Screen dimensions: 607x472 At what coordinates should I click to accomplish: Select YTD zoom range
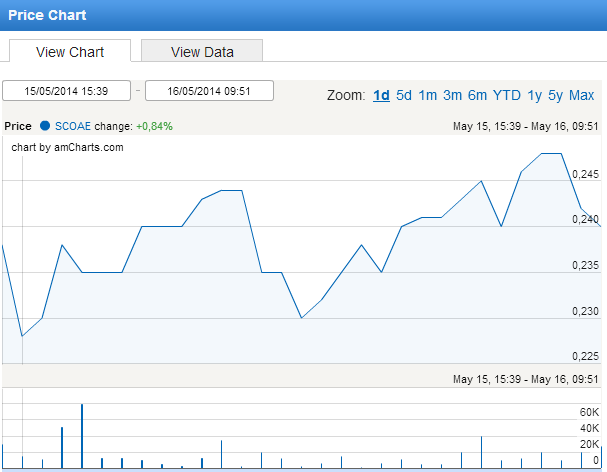click(x=507, y=95)
